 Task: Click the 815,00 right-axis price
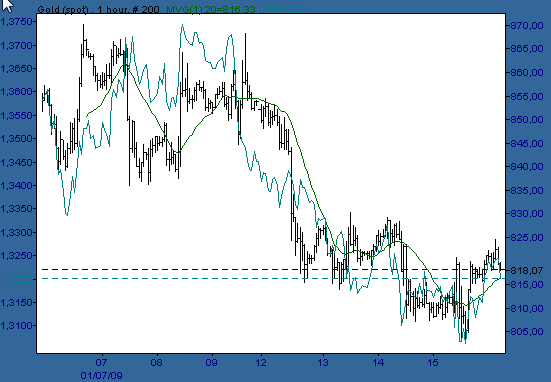click(526, 284)
